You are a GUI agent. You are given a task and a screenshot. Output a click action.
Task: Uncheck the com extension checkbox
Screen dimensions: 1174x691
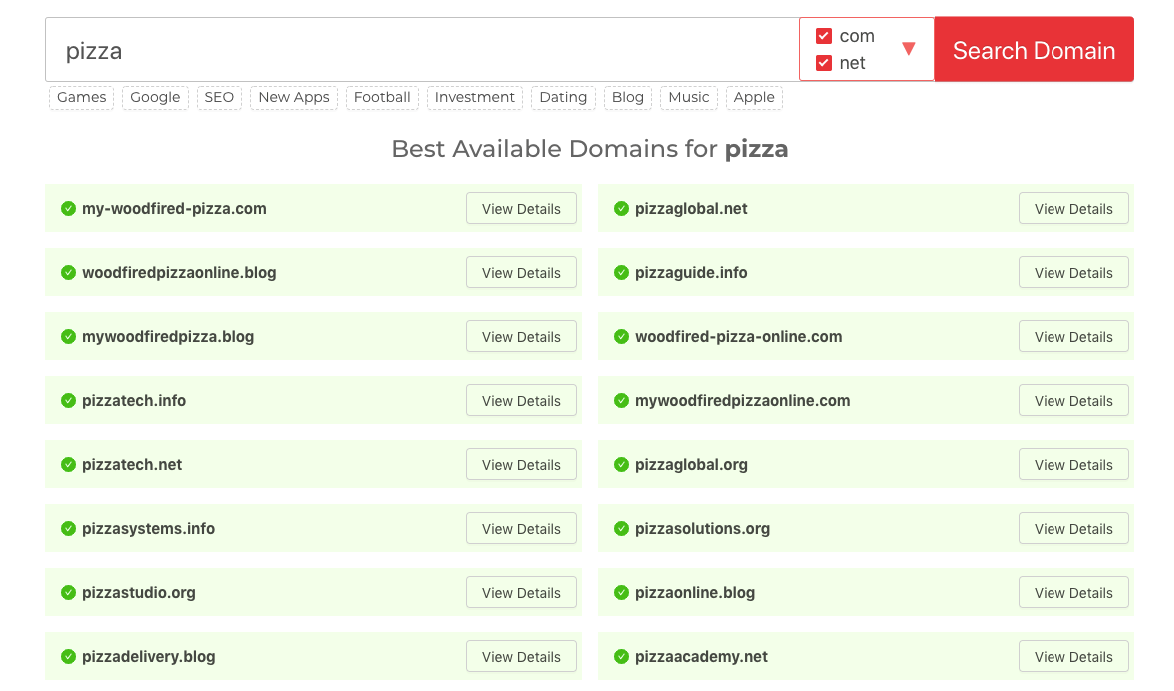pos(824,35)
